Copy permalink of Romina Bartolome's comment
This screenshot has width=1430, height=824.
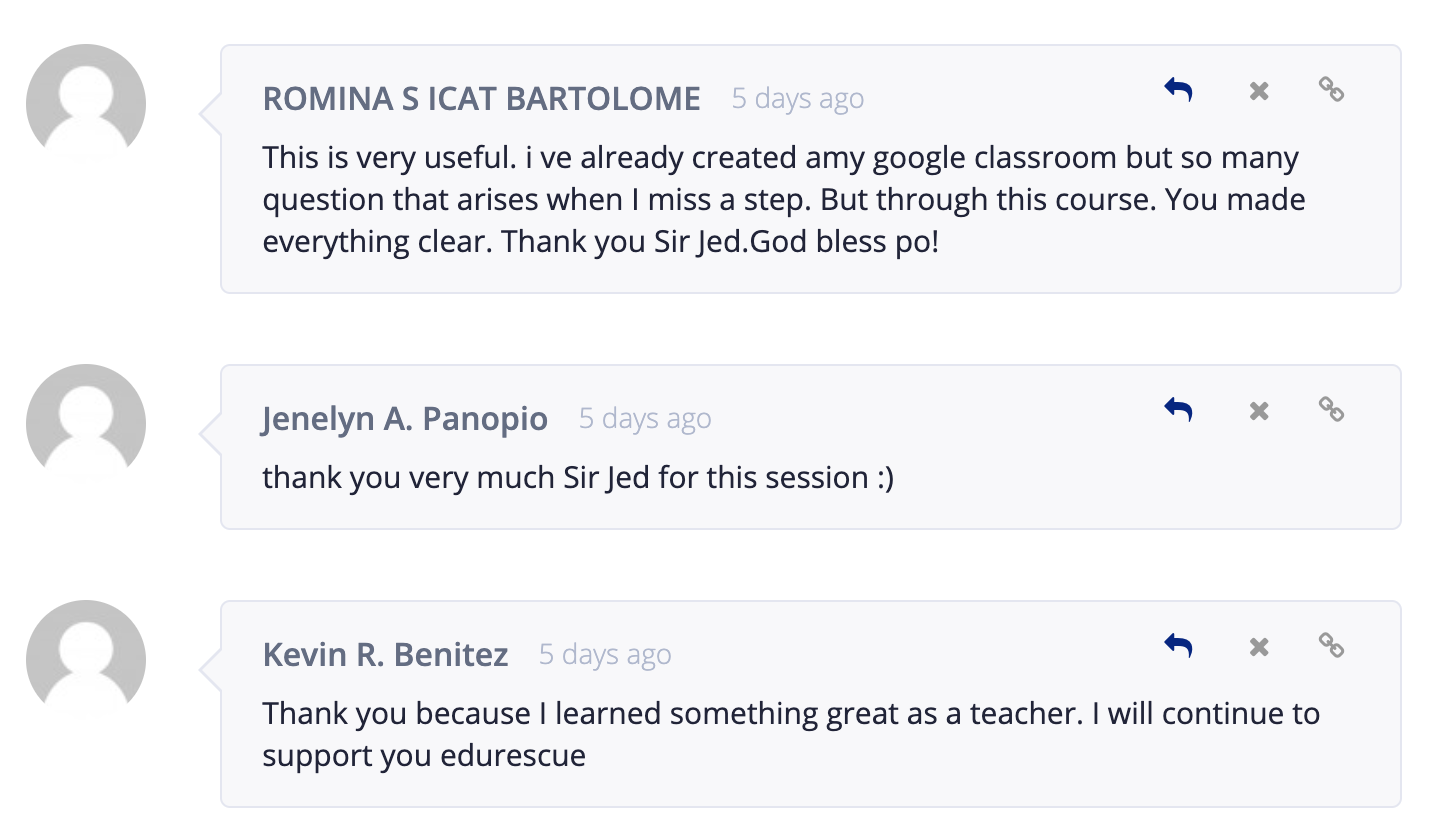click(x=1331, y=90)
